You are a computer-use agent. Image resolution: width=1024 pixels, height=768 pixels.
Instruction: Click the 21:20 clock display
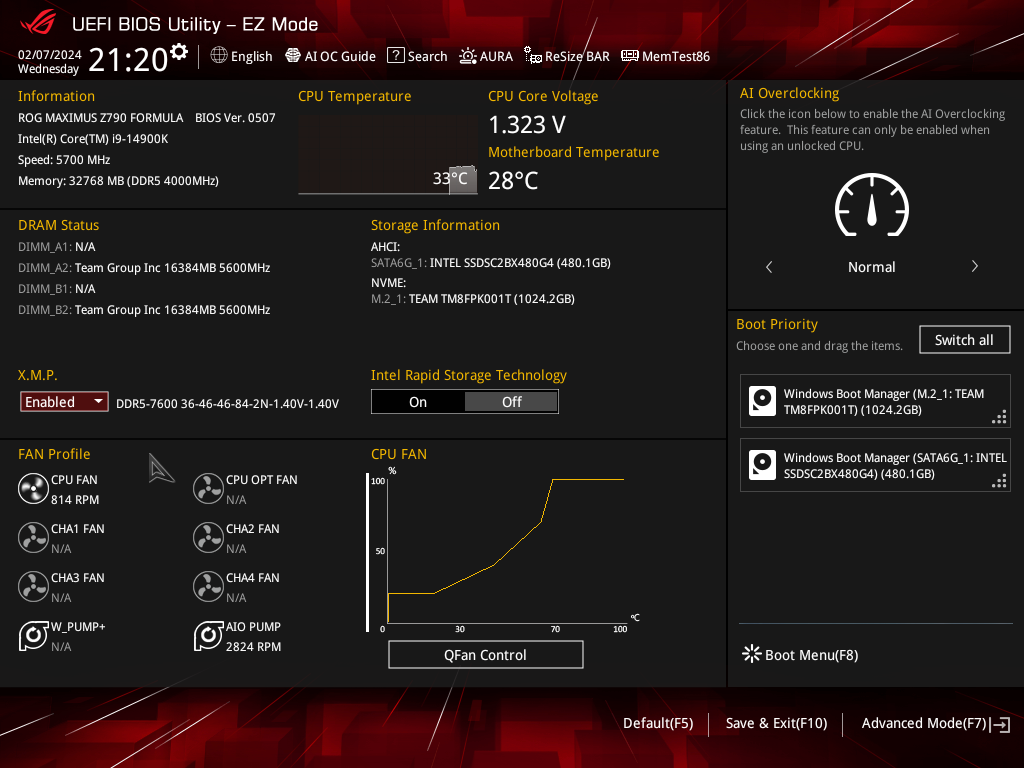point(128,59)
